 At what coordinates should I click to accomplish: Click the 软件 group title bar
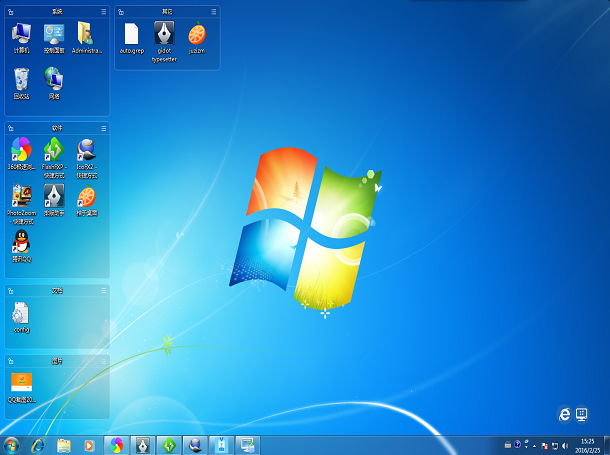(57, 128)
